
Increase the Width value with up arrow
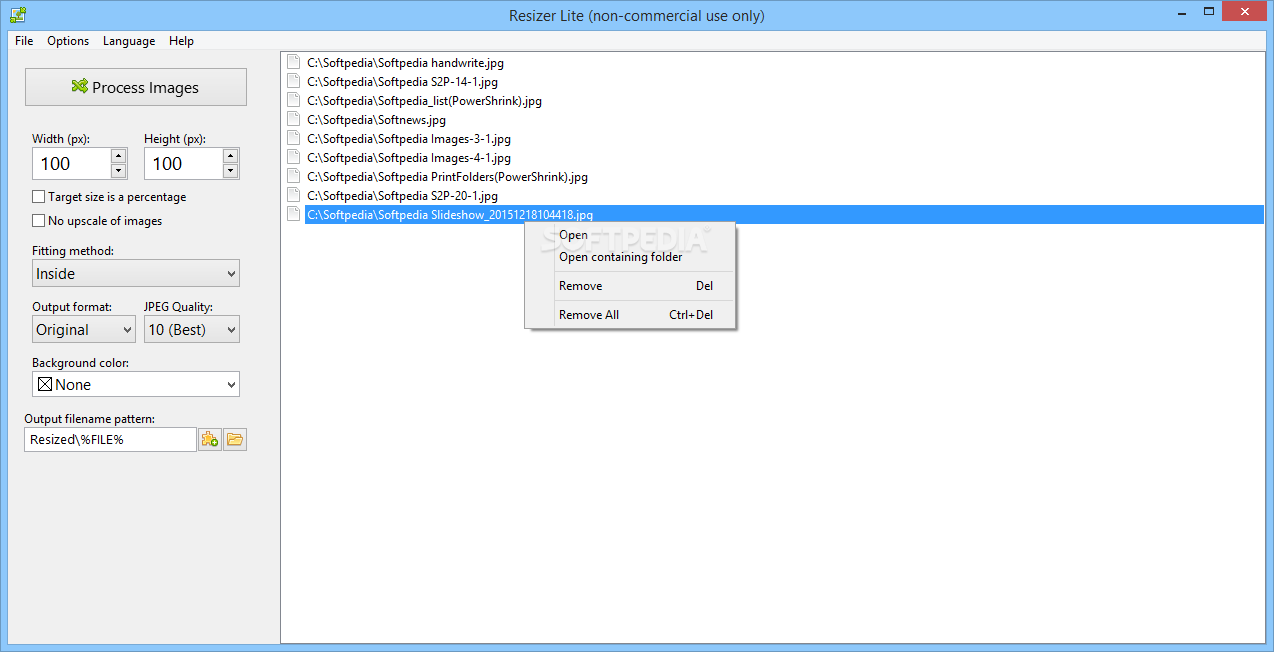pyautogui.click(x=118, y=156)
